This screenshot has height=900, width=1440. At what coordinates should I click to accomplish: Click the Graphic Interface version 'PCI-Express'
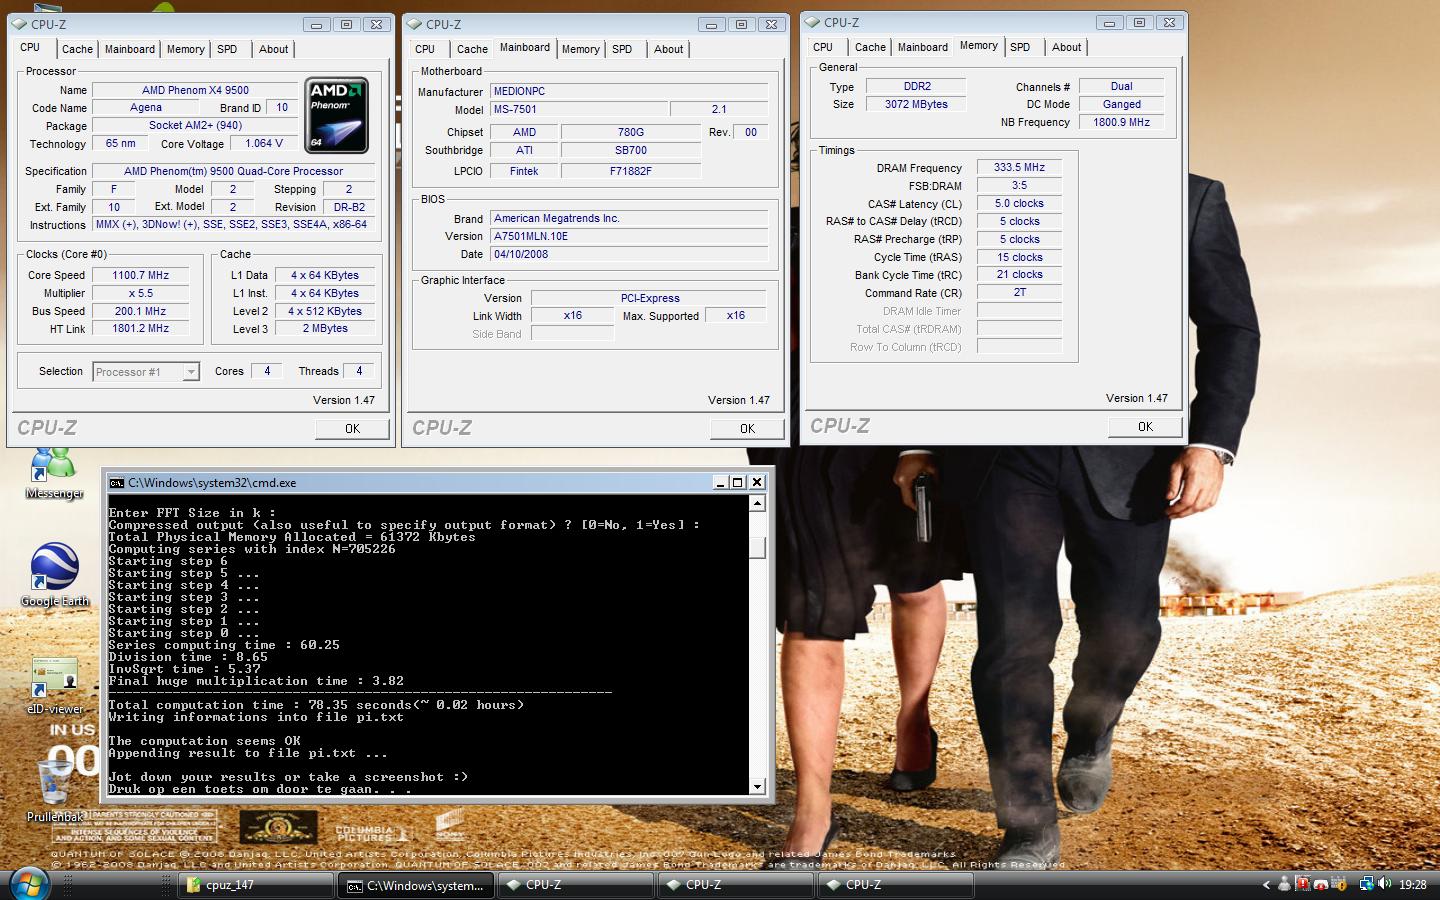[649, 298]
